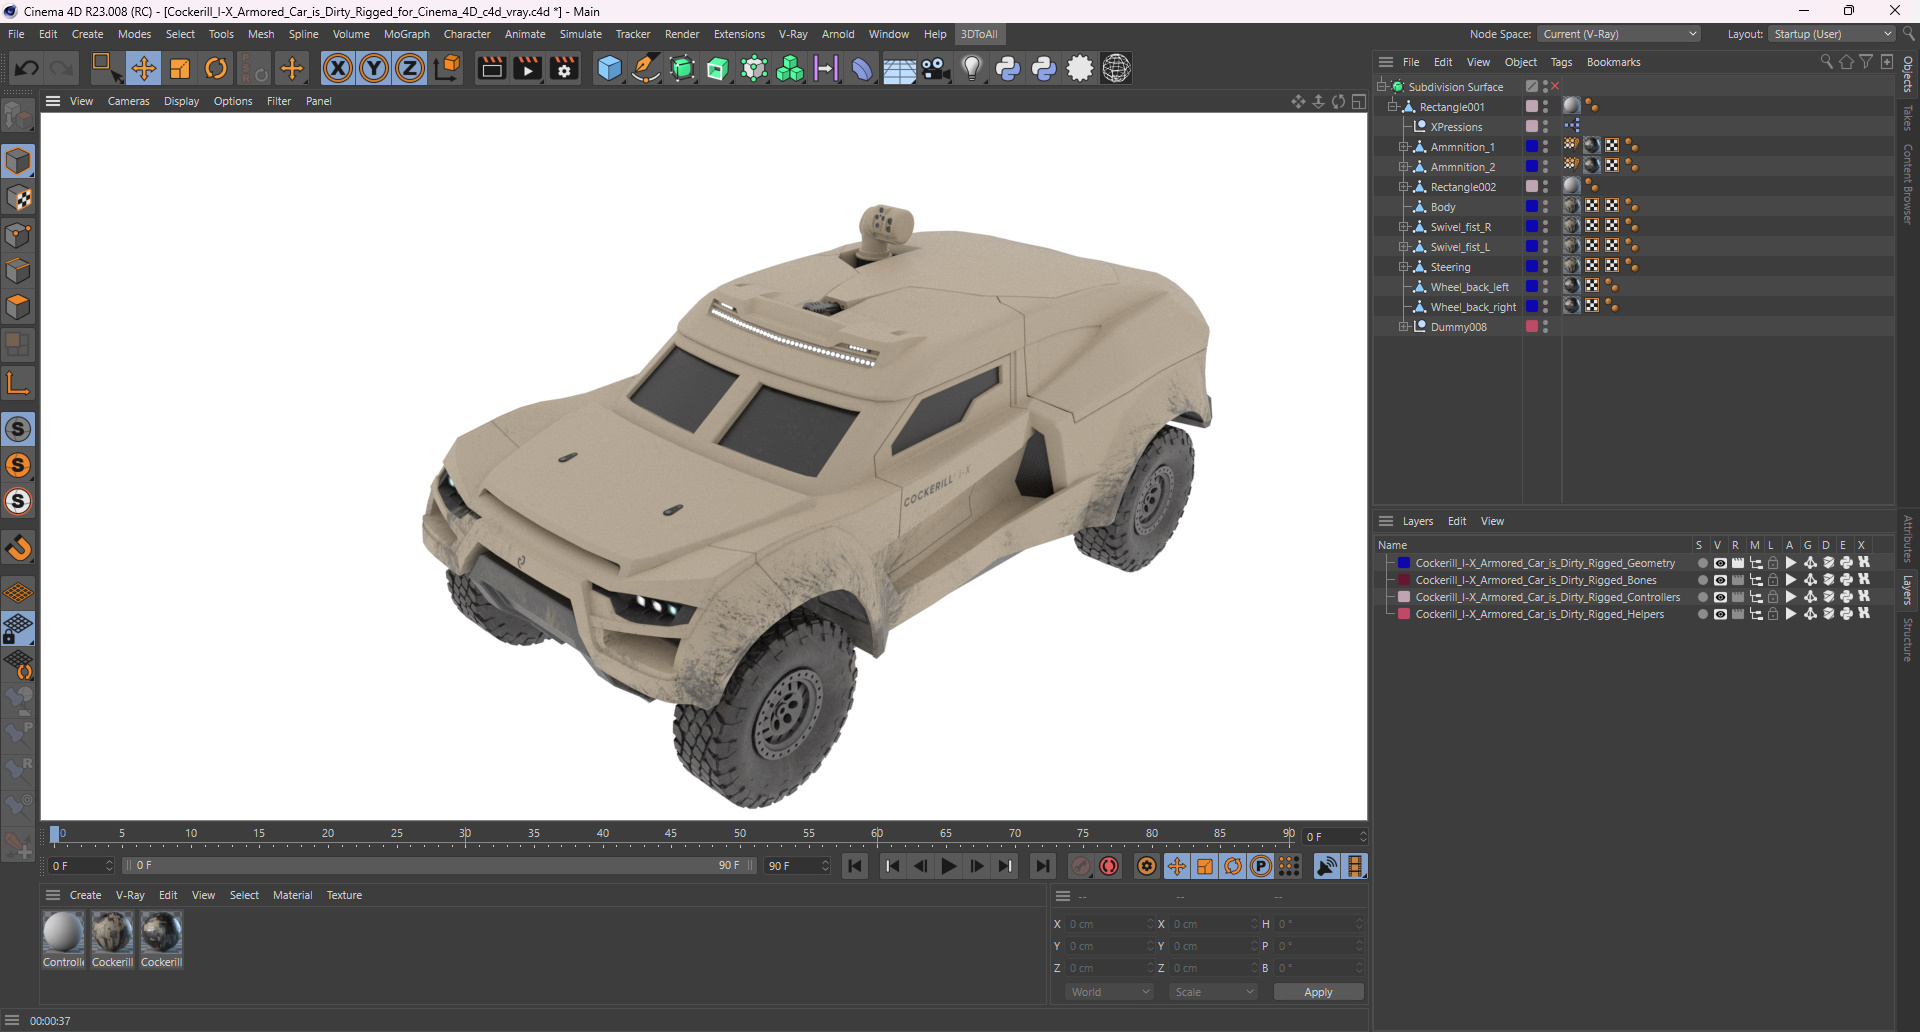
Task: Toggle solo for Rigged_Geometry layer
Action: (x=1702, y=563)
